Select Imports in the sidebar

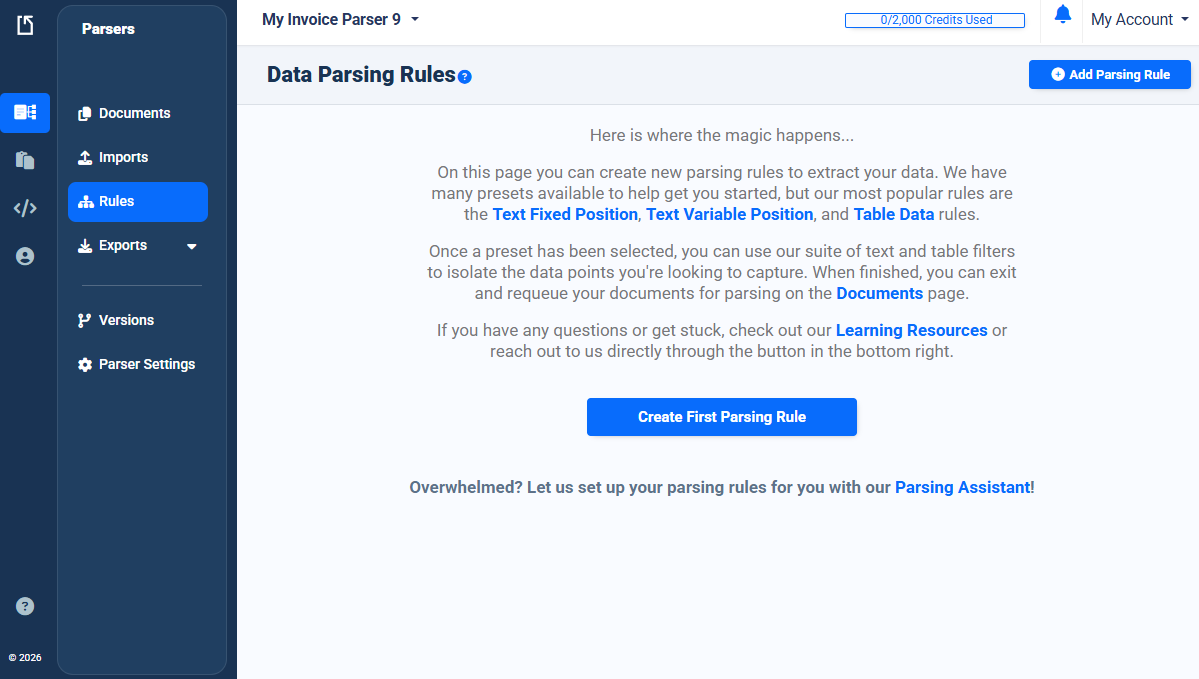(123, 157)
